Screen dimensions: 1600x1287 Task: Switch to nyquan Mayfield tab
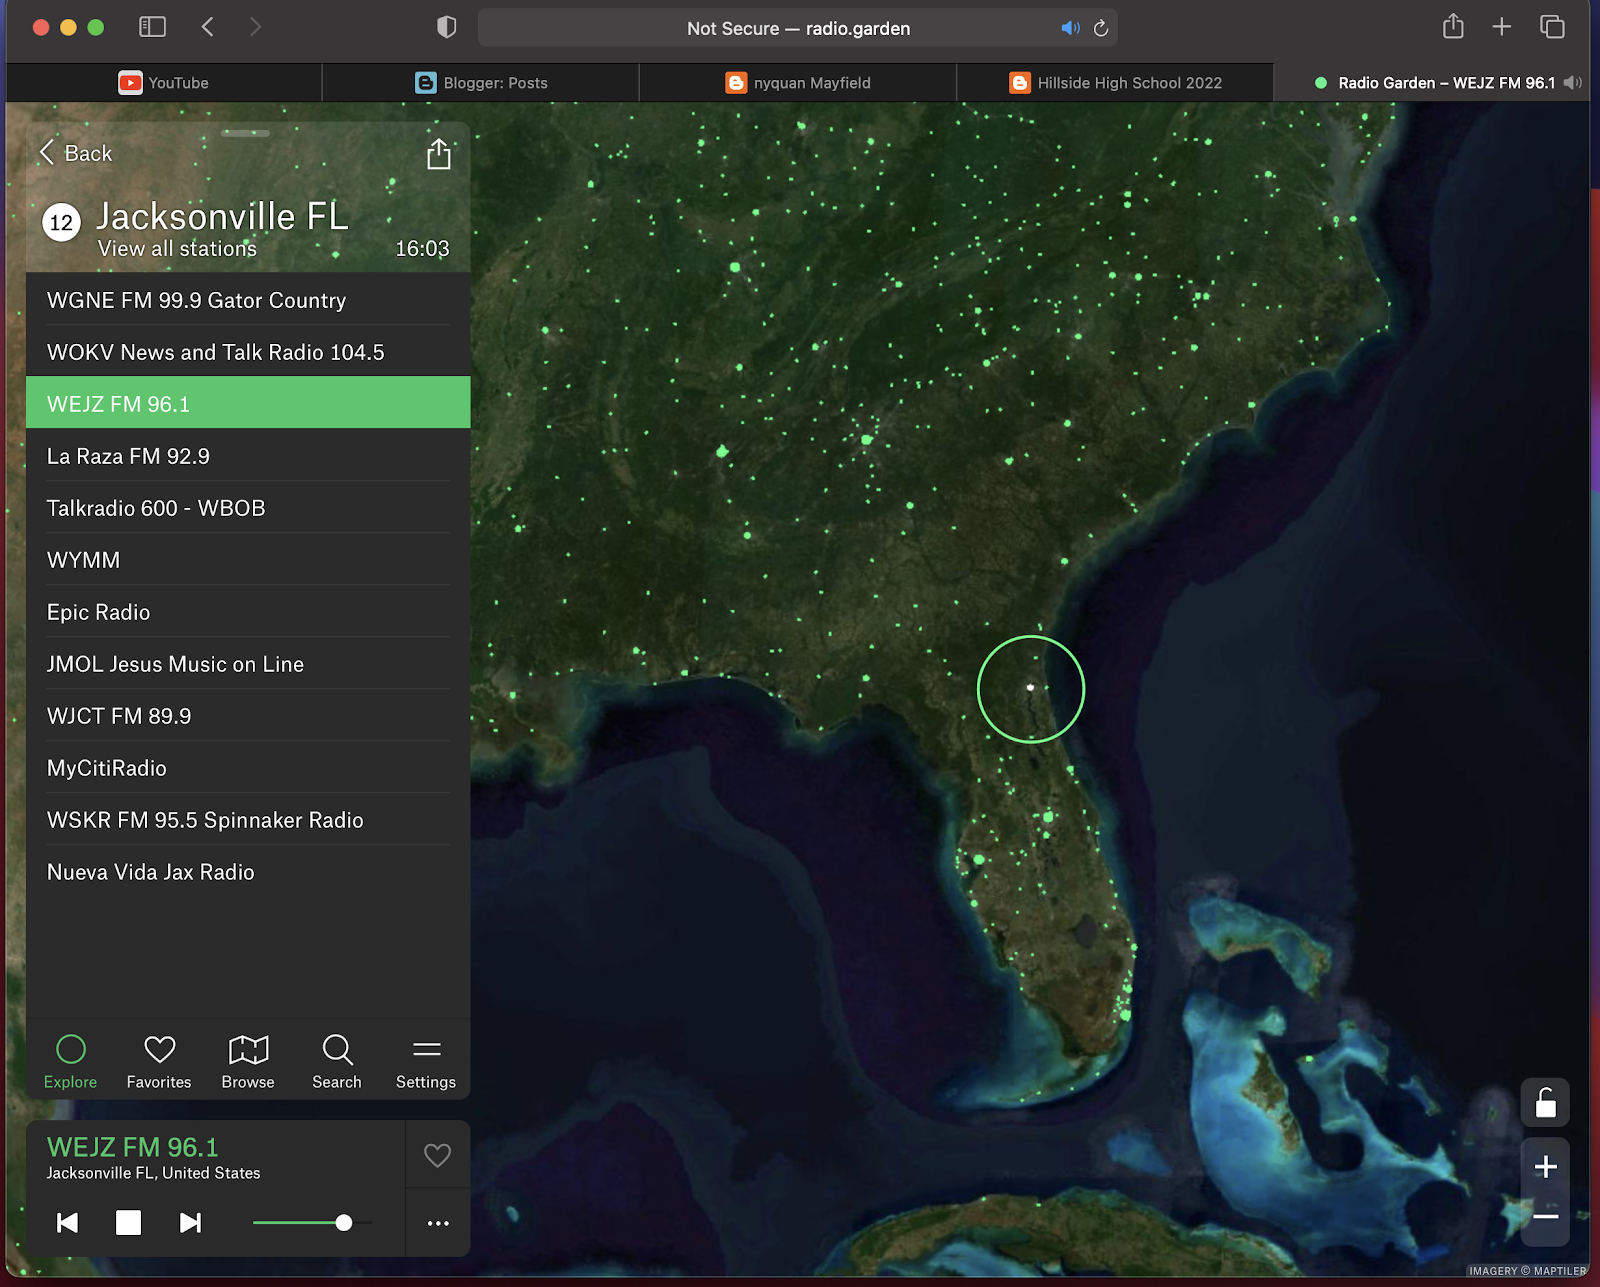point(798,83)
